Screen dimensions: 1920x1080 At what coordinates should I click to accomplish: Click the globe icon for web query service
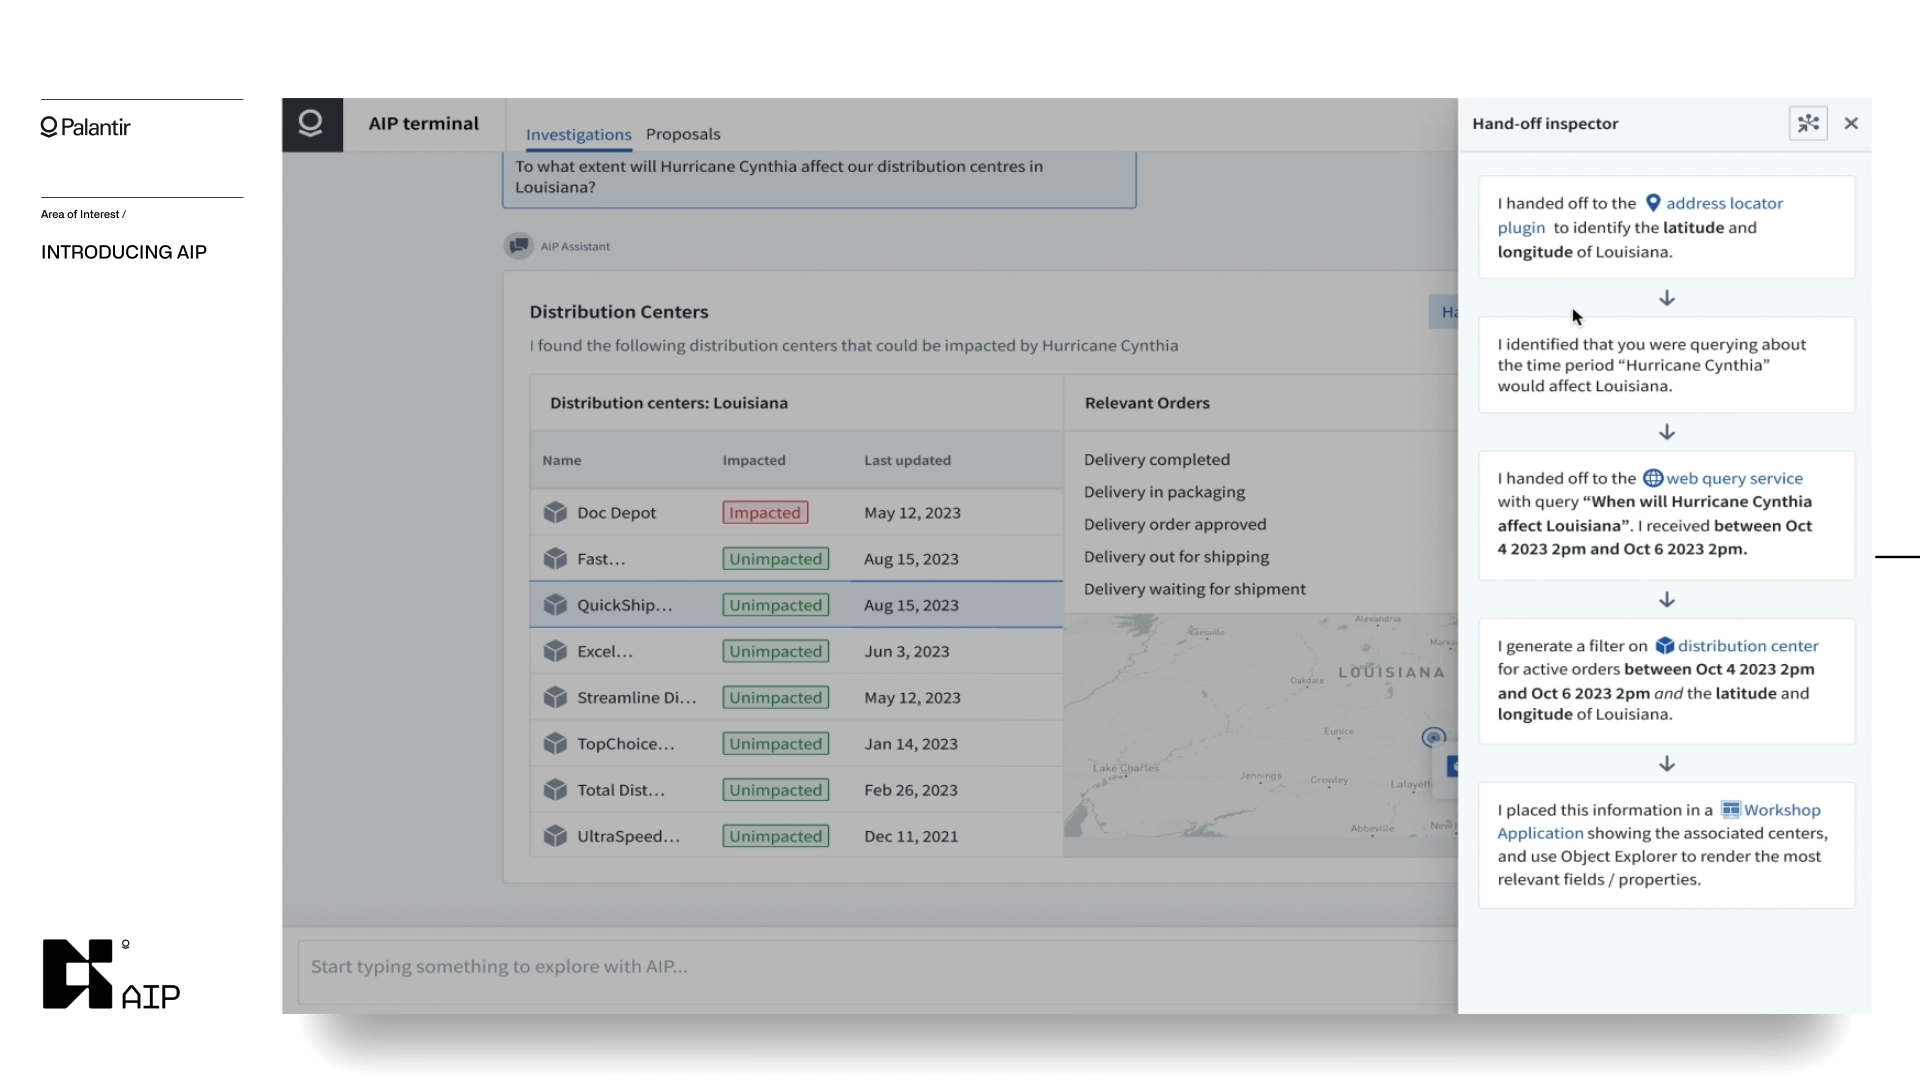coord(1653,478)
